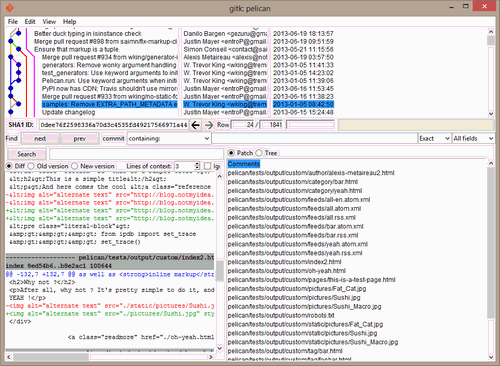Open custom/robots.txt in file list

point(281,315)
